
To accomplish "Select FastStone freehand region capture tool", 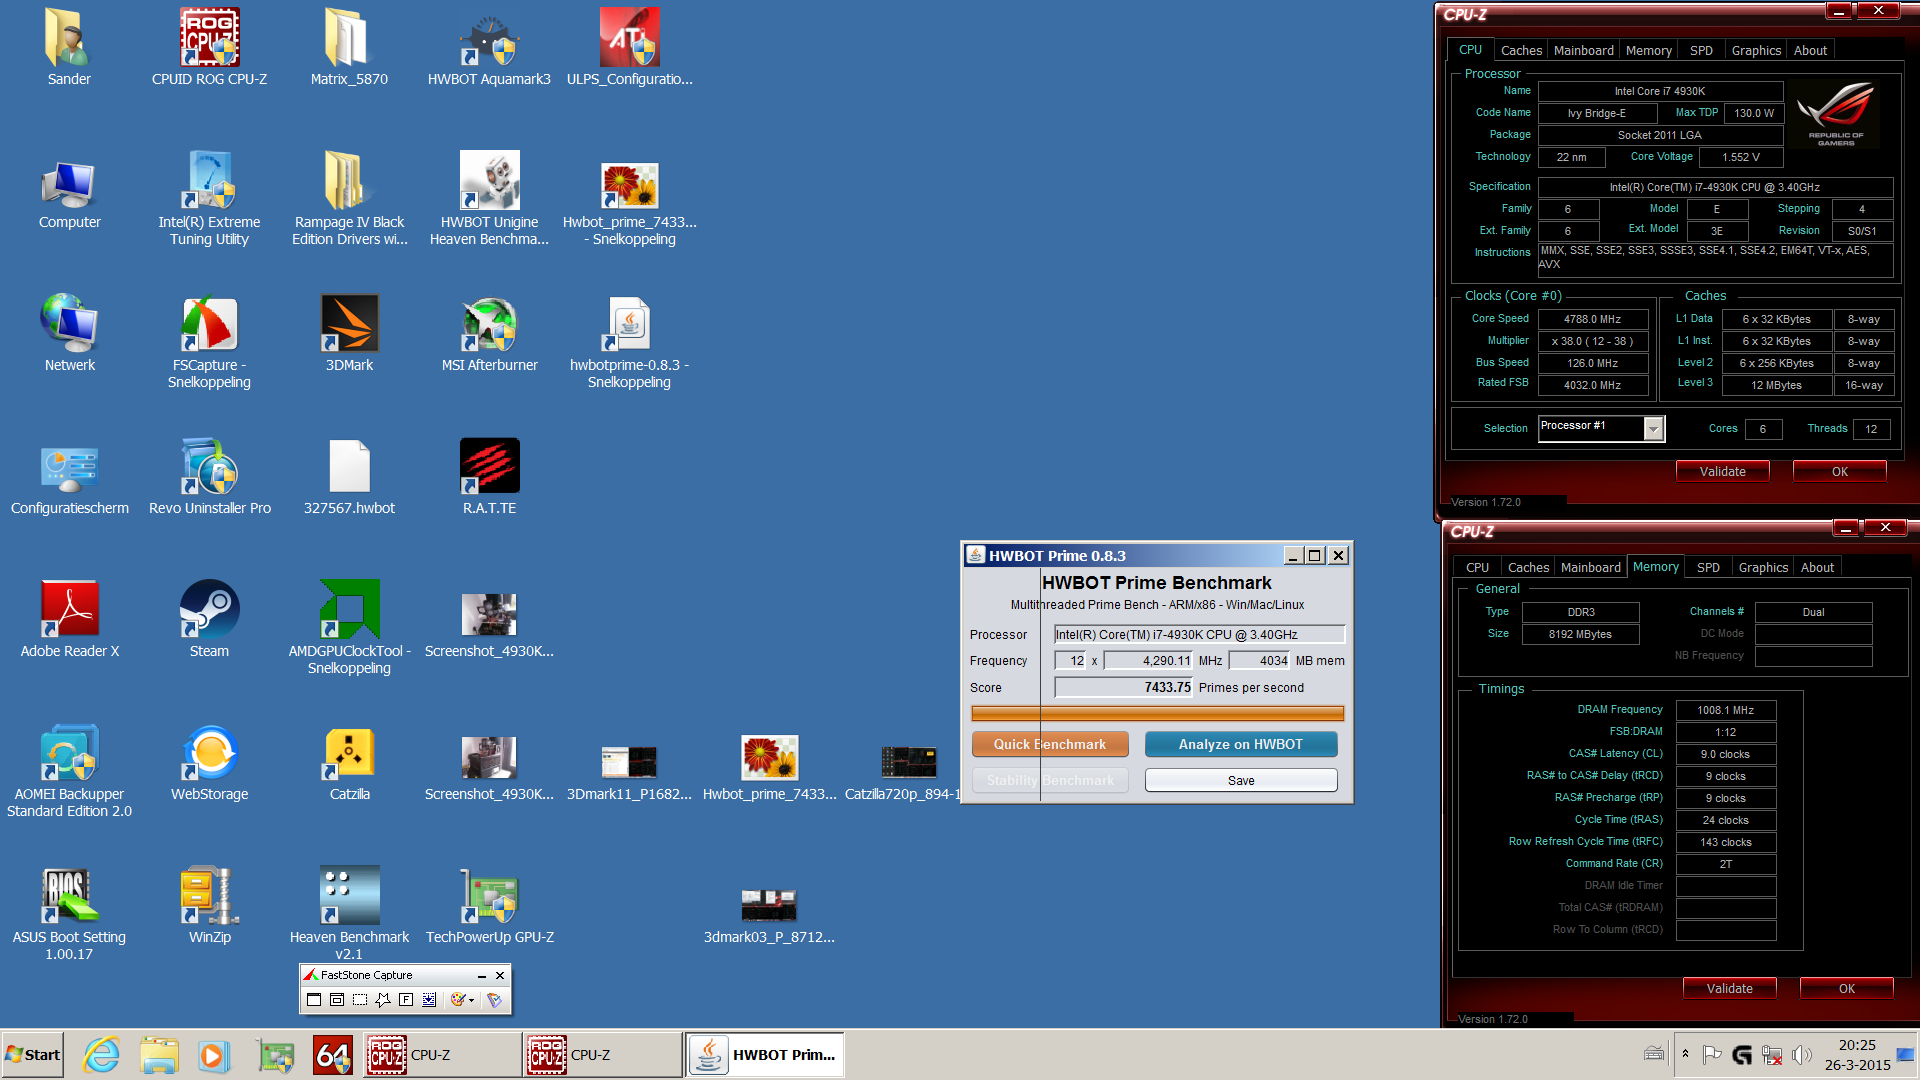I will tap(383, 999).
